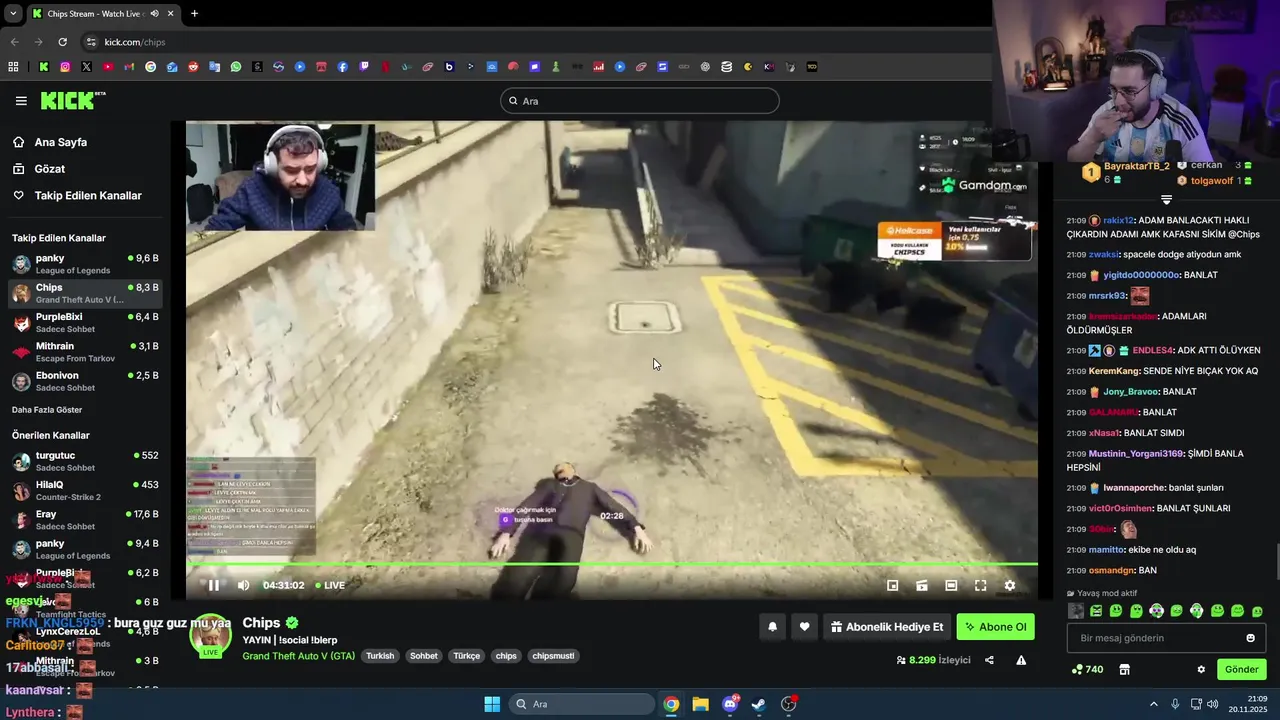Open Twitch bookmark
Screen dimensions: 1280x720
[x=364, y=67]
